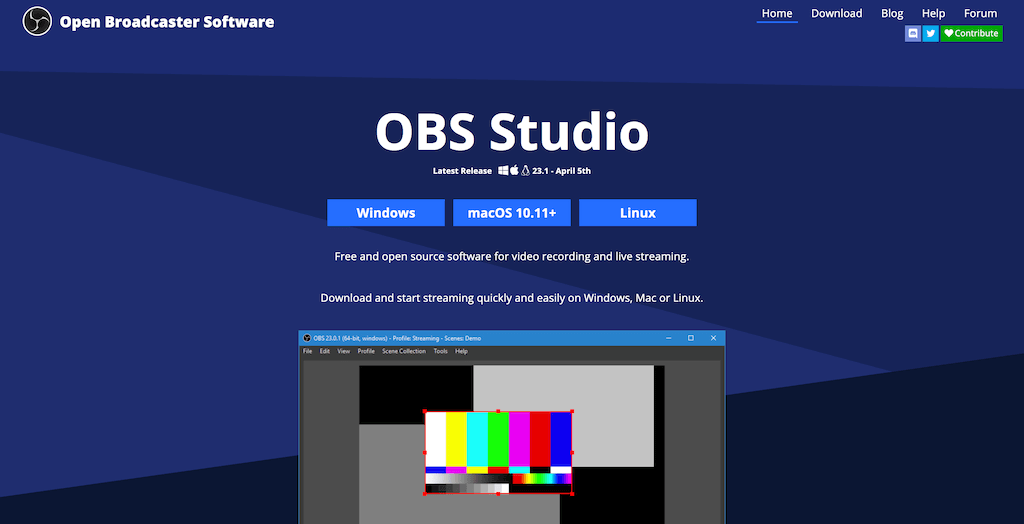Screen dimensions: 1024x524
Task: Open Tools menu in OBS screenshot window
Action: tap(441, 352)
